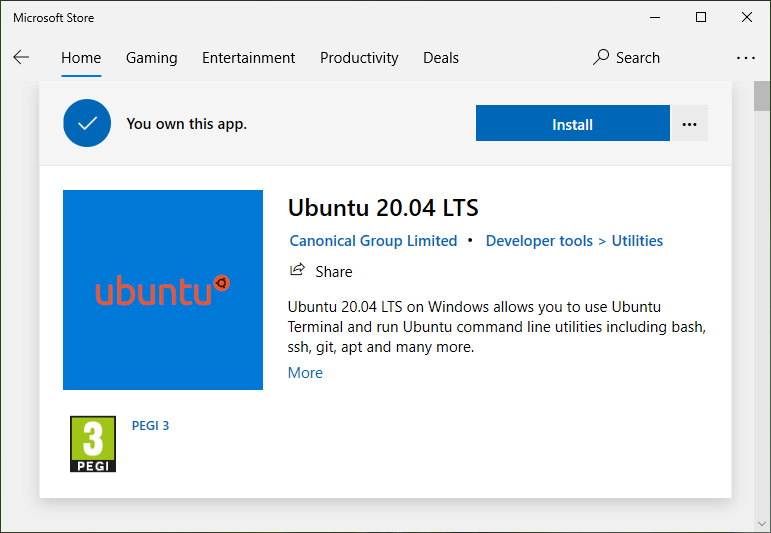Click the vertical scrollbar thumb

[762, 96]
